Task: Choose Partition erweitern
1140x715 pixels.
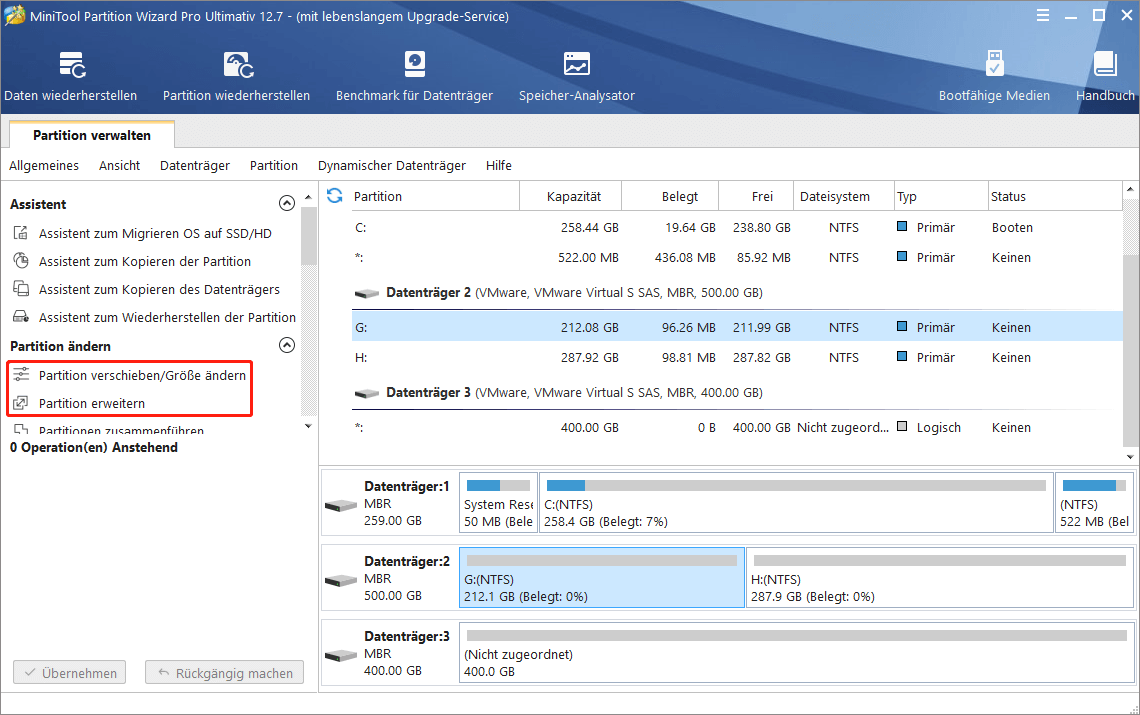Action: click(92, 403)
